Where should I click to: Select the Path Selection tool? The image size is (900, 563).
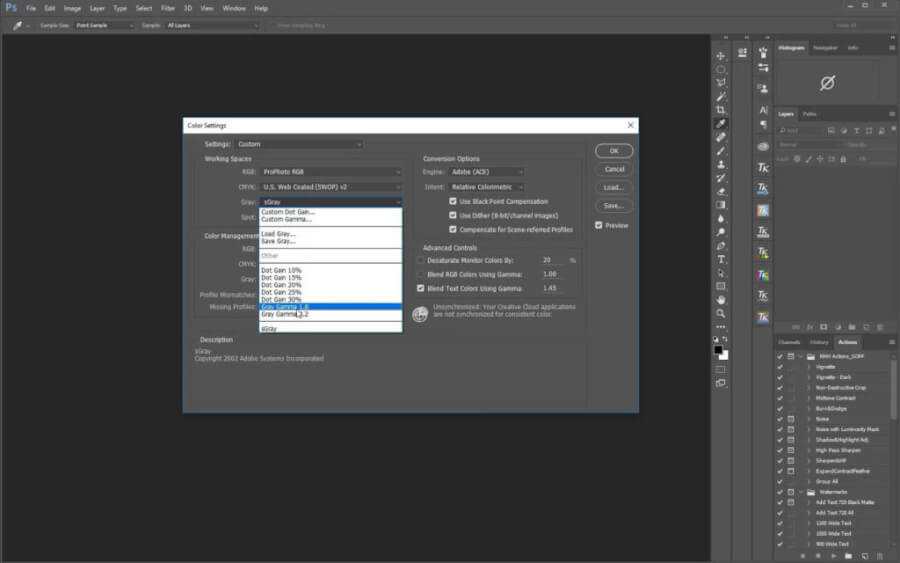[x=720, y=273]
